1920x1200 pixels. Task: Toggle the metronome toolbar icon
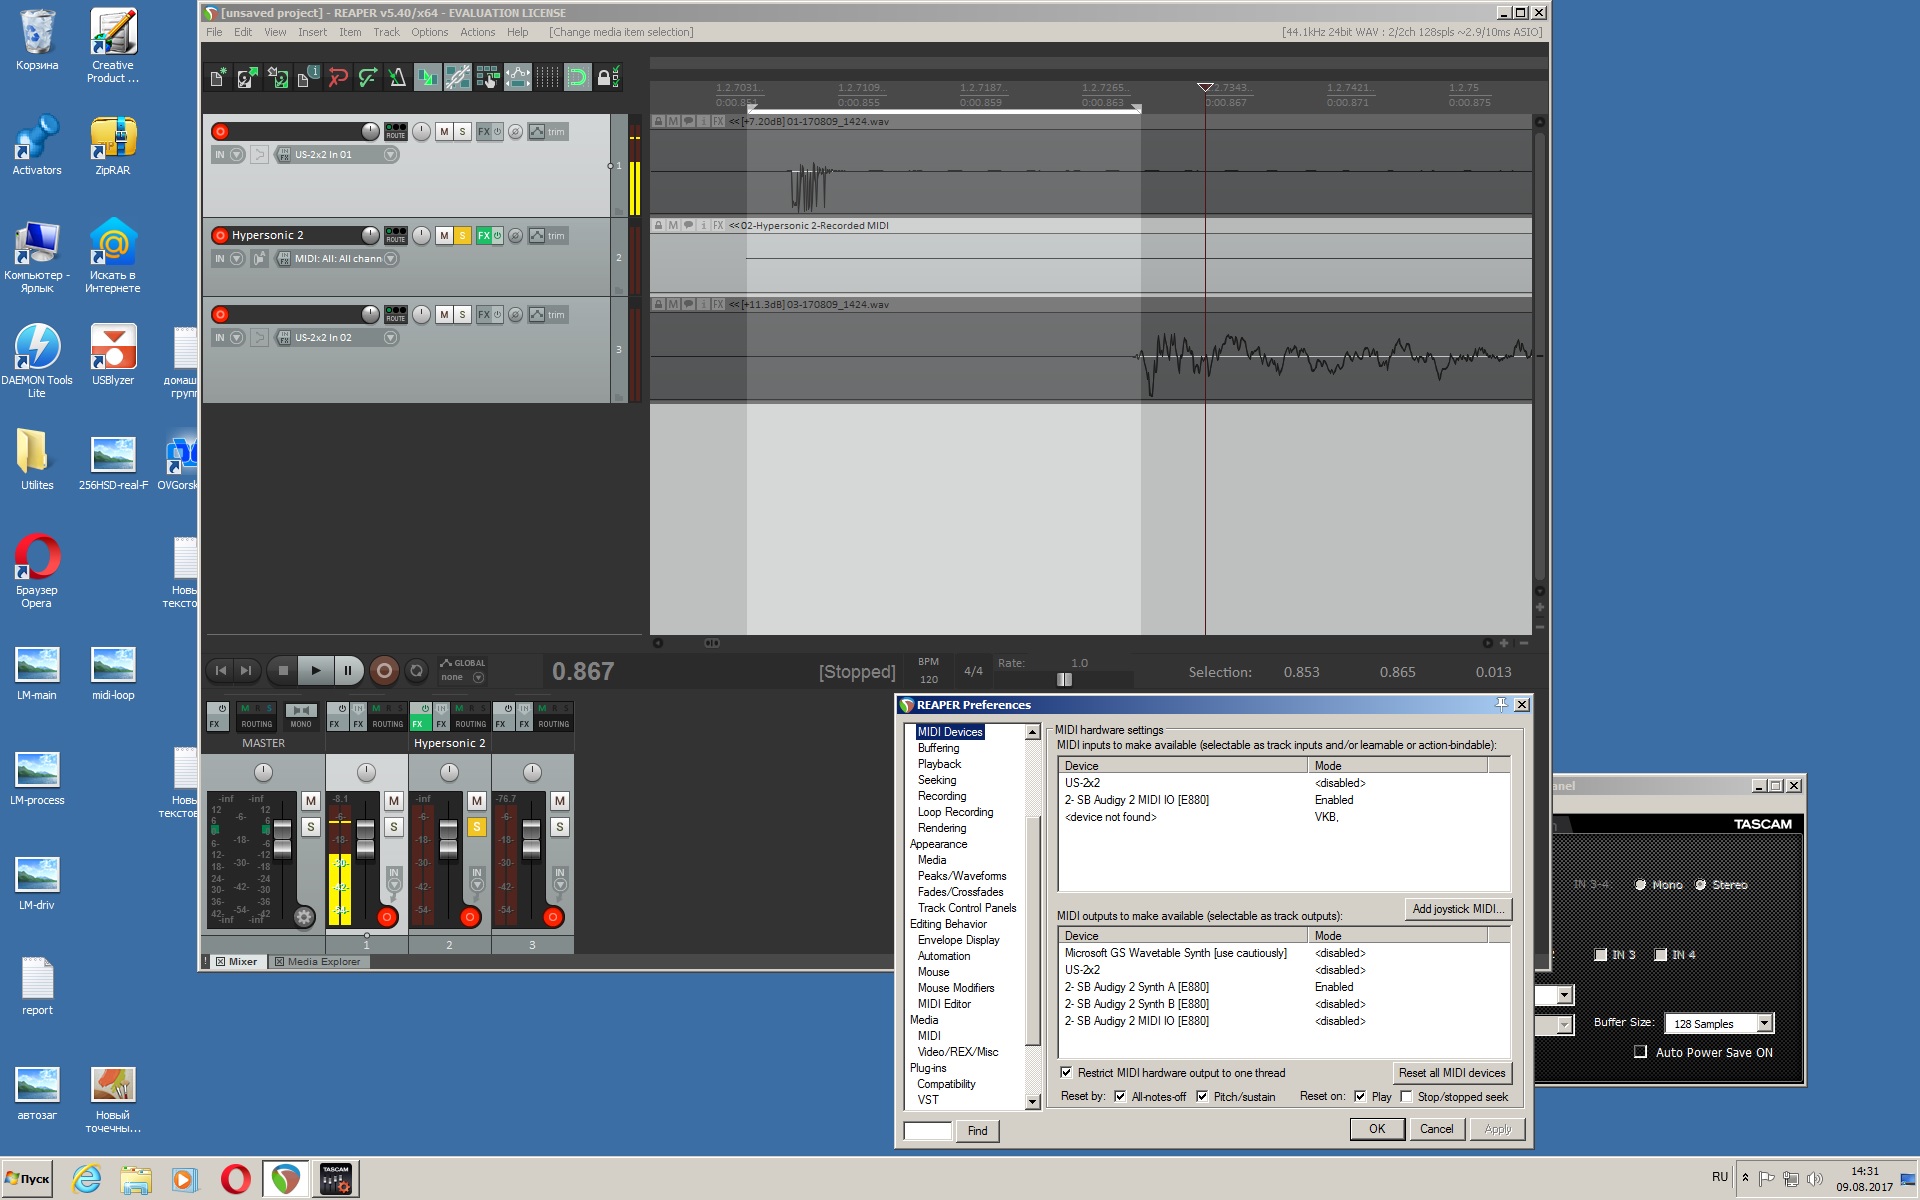[397, 77]
